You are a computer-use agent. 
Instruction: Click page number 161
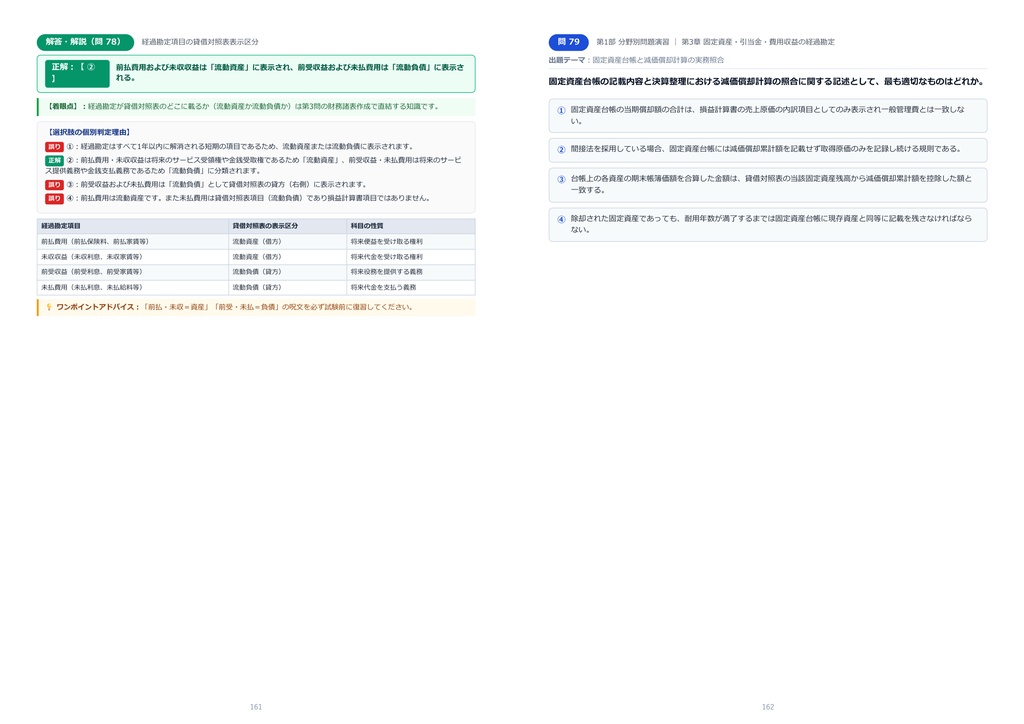click(256, 707)
